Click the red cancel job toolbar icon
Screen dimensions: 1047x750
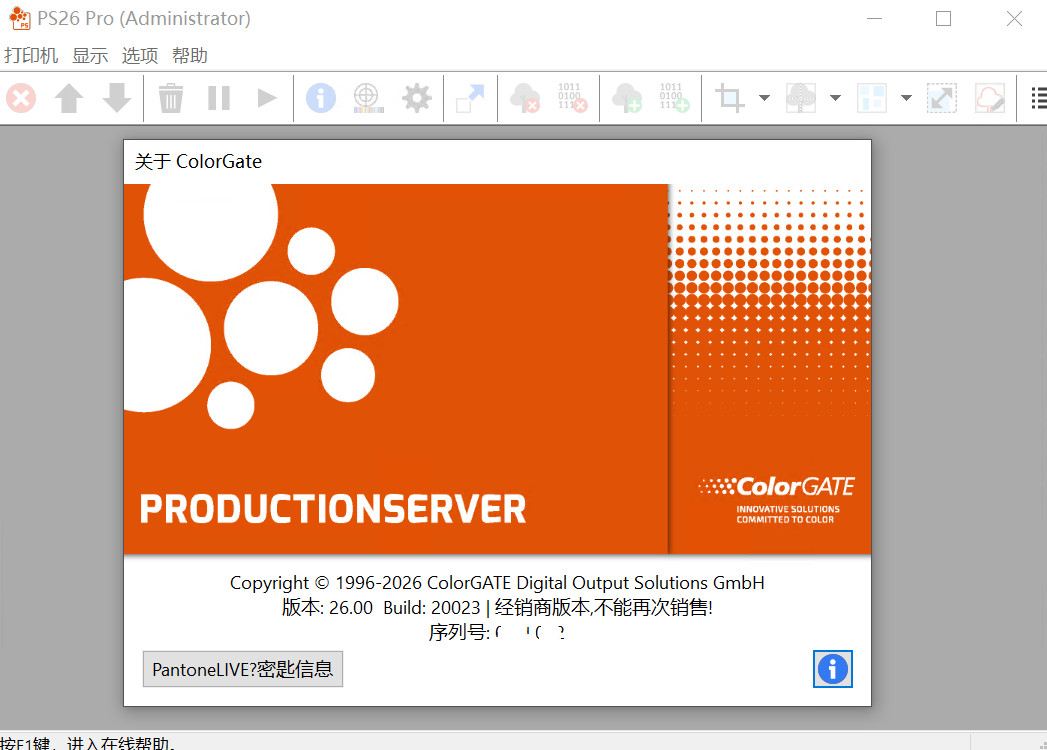[x=21, y=98]
